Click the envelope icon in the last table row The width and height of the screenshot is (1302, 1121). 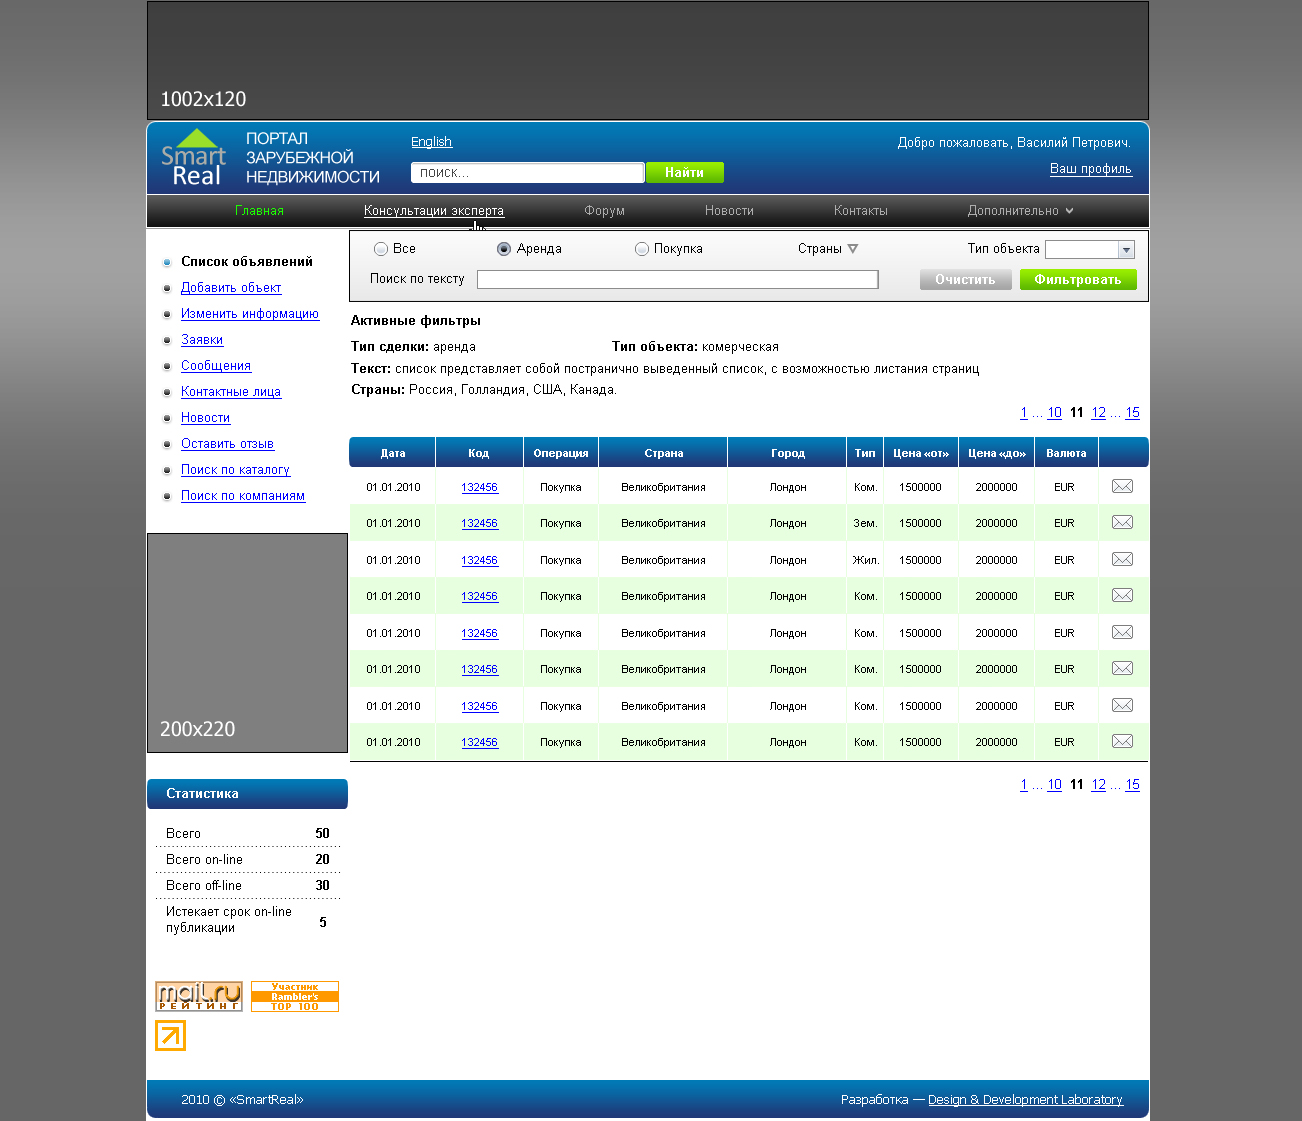(x=1122, y=742)
